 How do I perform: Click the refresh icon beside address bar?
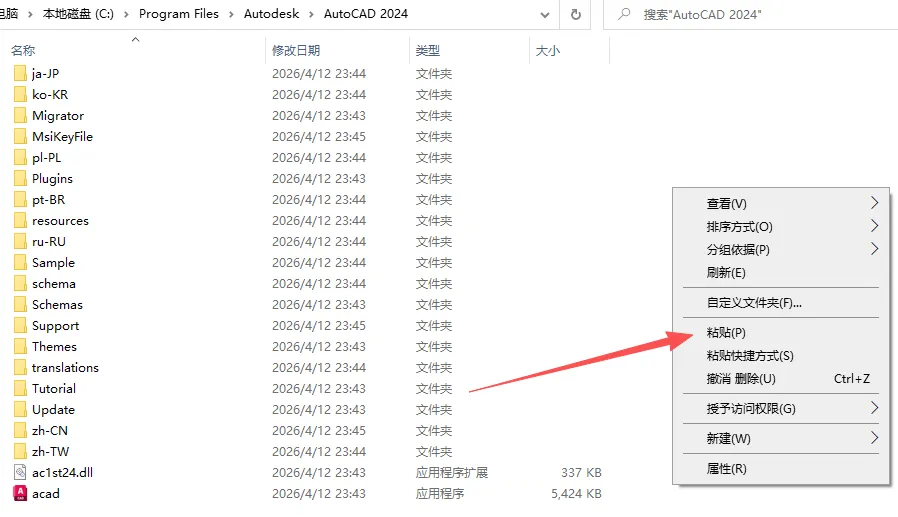click(576, 14)
